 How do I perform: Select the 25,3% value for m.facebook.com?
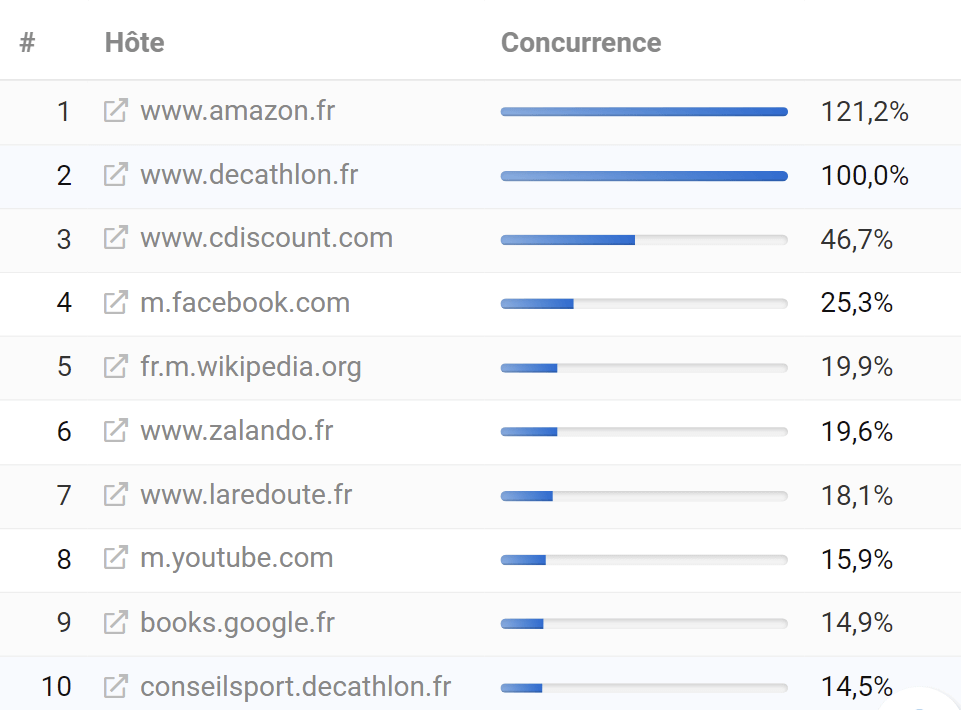click(856, 303)
